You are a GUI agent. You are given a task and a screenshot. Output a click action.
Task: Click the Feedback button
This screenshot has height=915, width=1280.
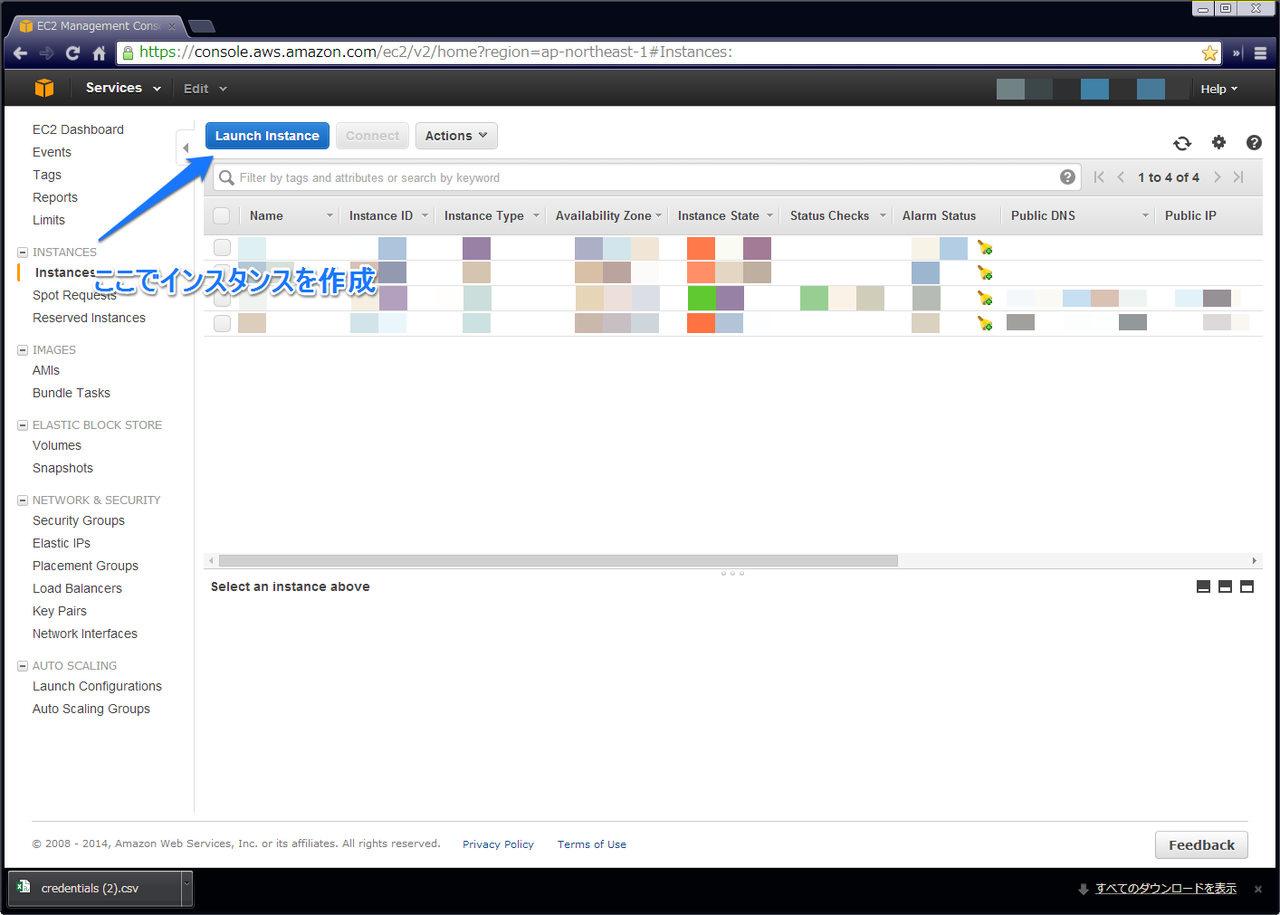[1202, 845]
